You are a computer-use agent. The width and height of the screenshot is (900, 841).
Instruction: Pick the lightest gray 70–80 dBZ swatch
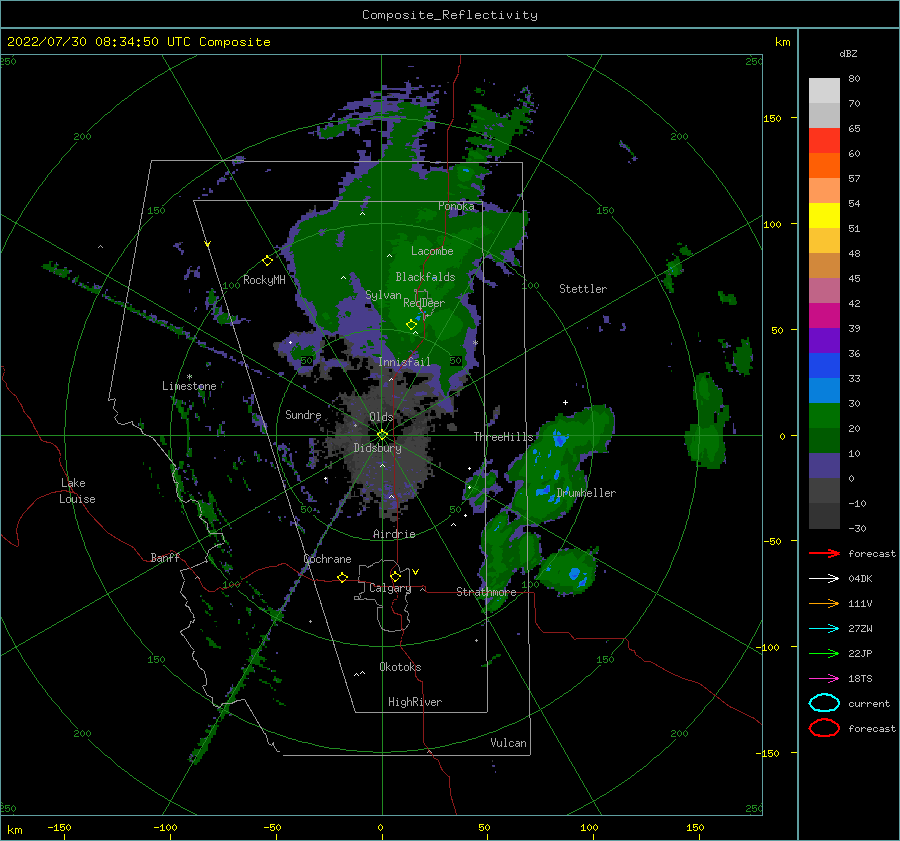tap(824, 91)
